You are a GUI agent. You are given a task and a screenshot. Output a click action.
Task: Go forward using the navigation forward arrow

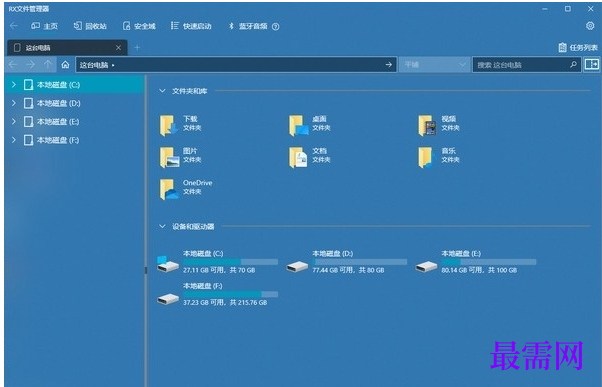pos(30,64)
